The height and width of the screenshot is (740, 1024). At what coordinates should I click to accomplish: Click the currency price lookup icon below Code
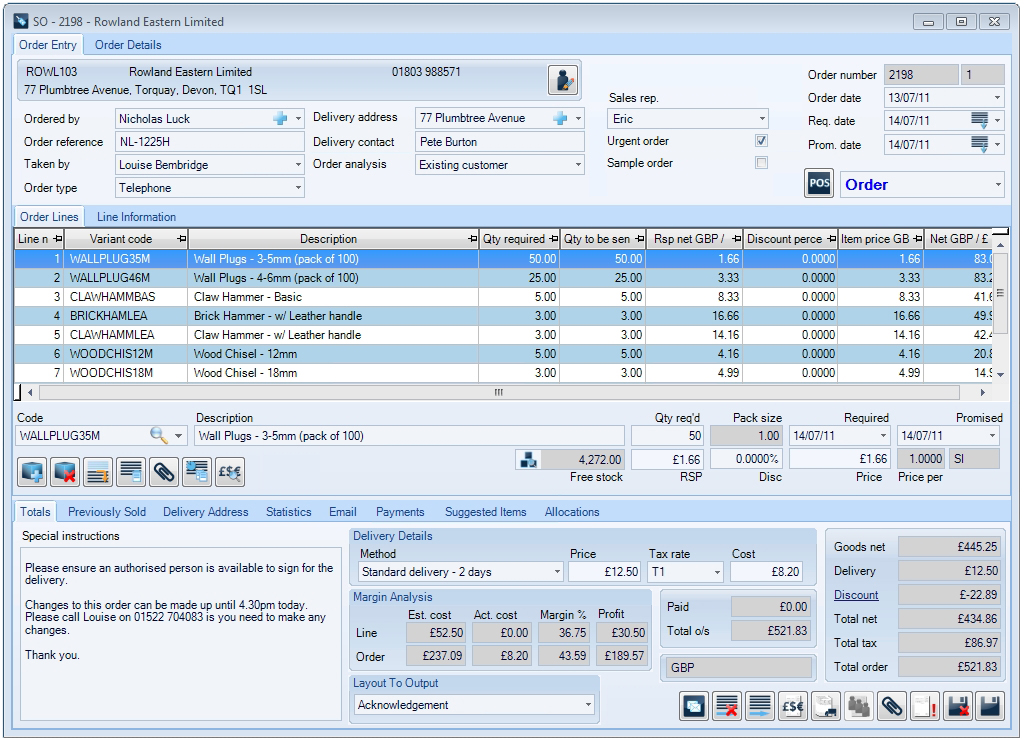coord(230,471)
